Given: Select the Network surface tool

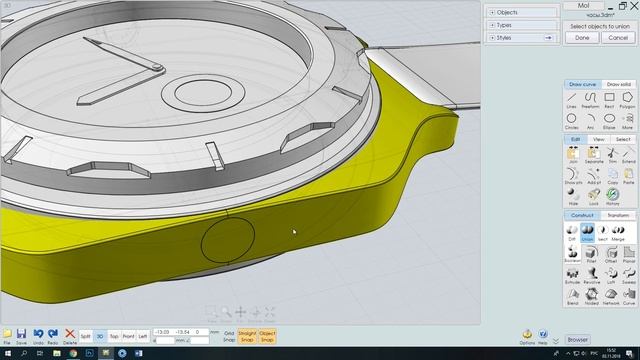Looking at the screenshot, I should tap(611, 297).
